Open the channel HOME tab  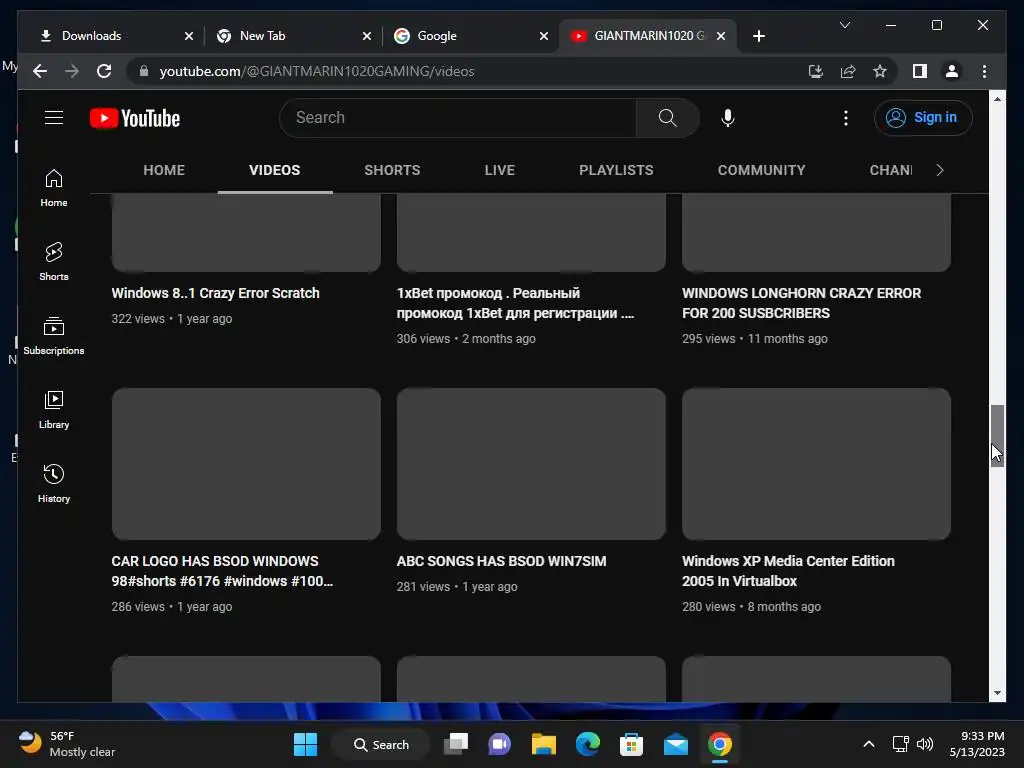coord(164,170)
